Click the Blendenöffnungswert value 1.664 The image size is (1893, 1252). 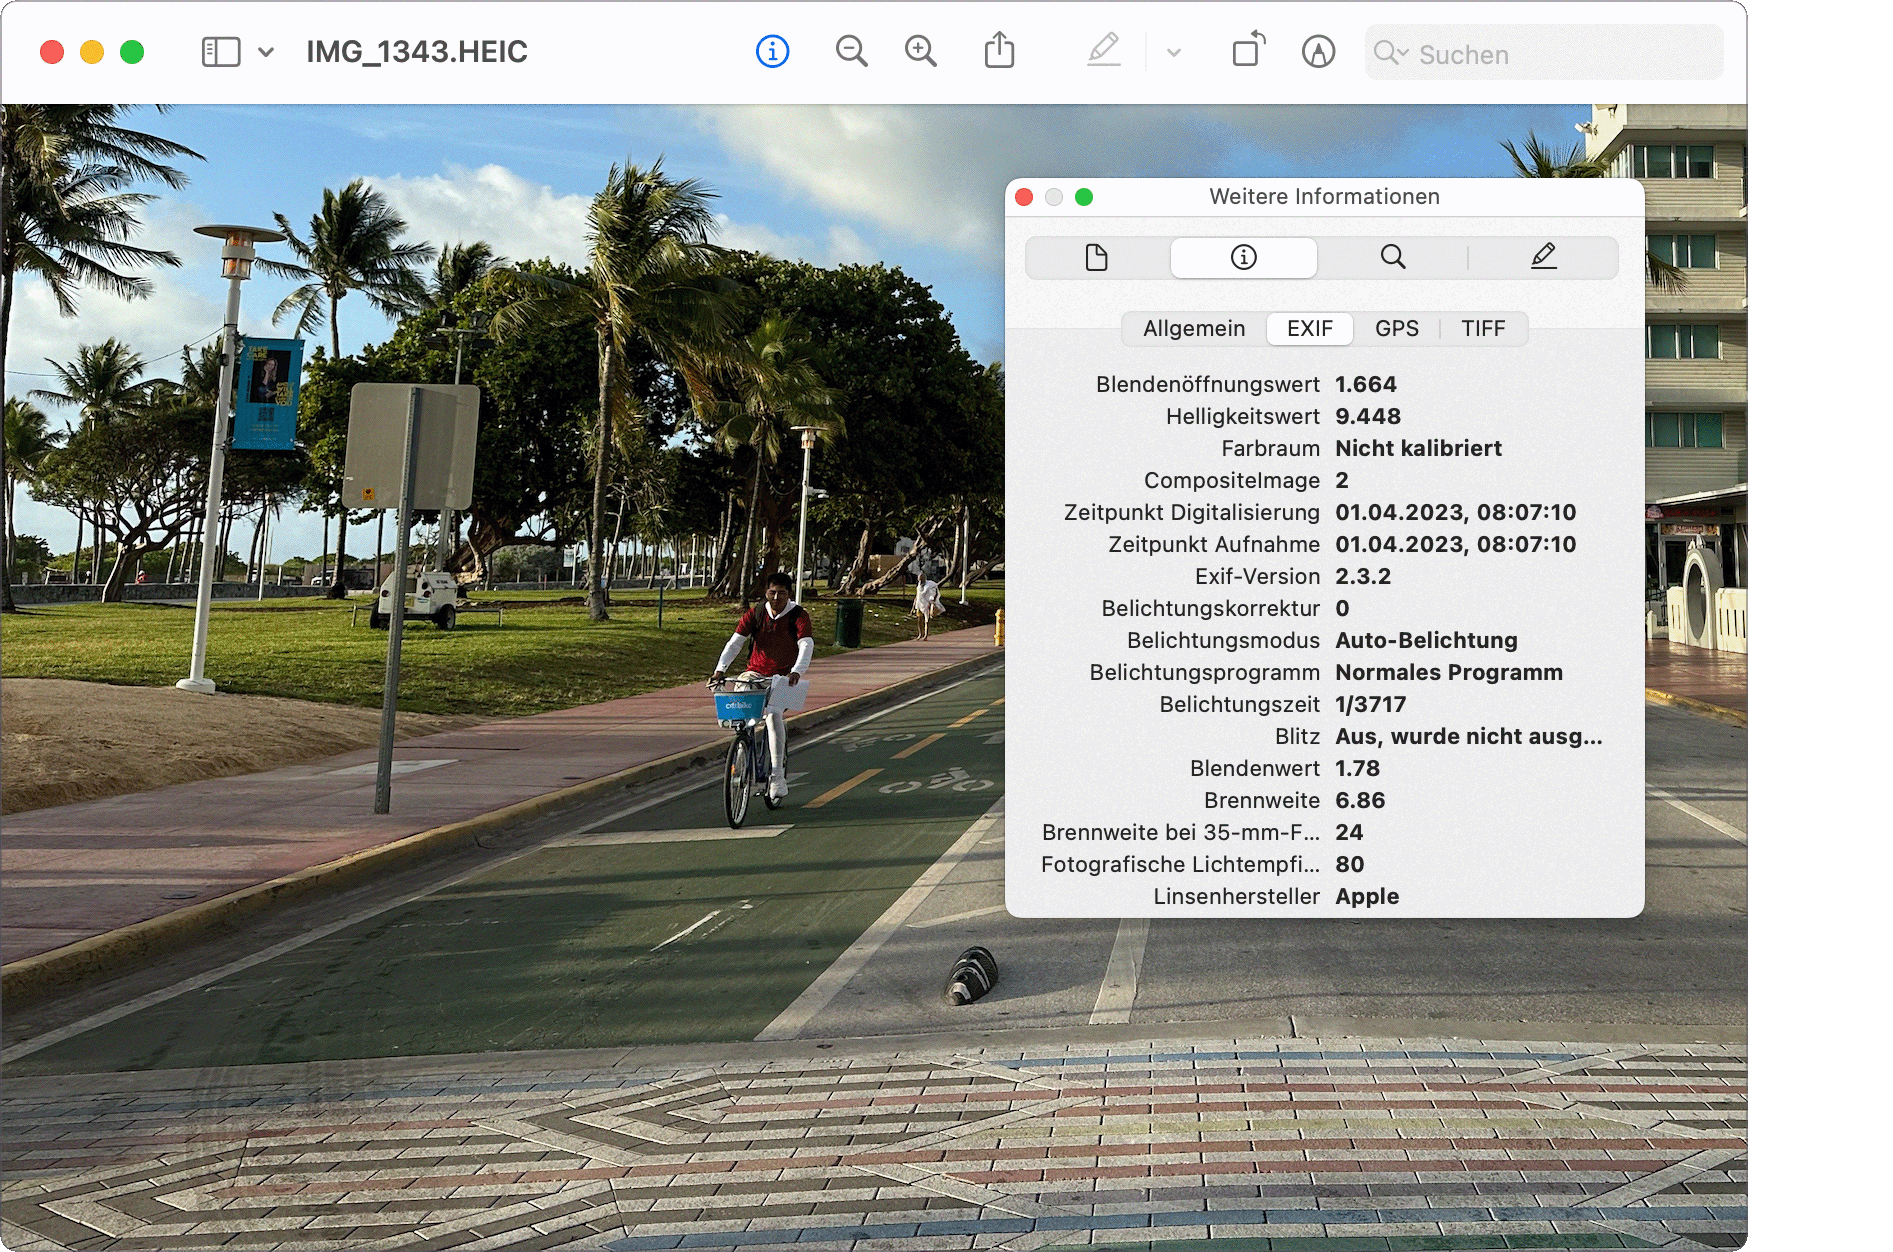tap(1366, 385)
